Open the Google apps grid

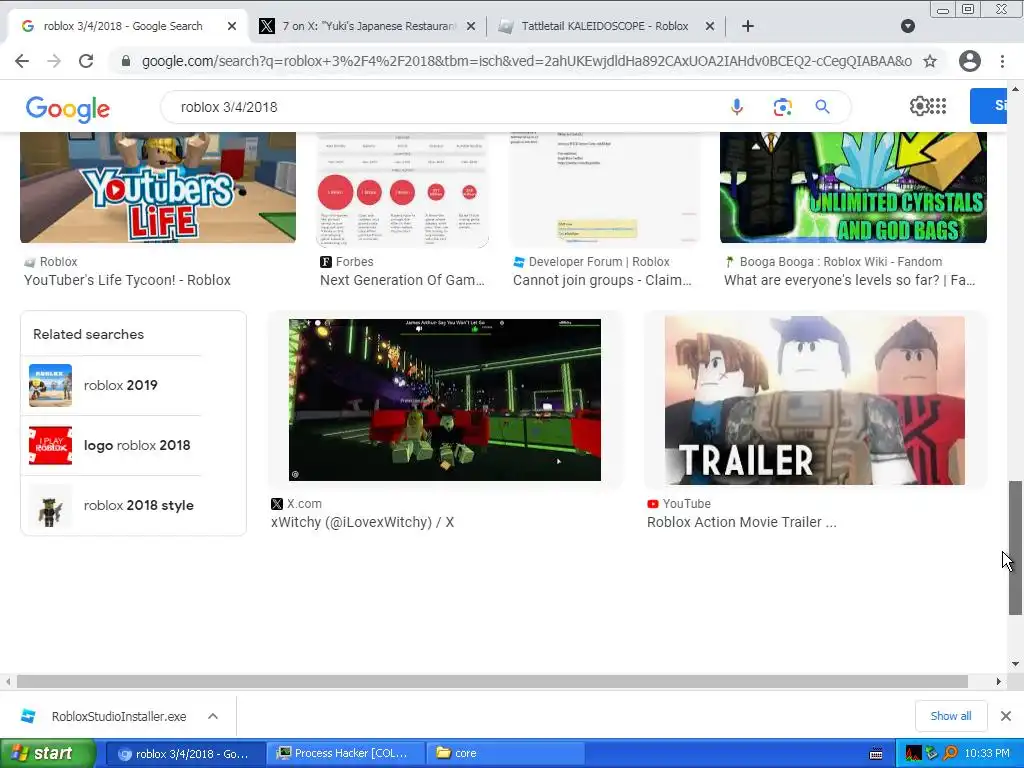click(x=938, y=106)
